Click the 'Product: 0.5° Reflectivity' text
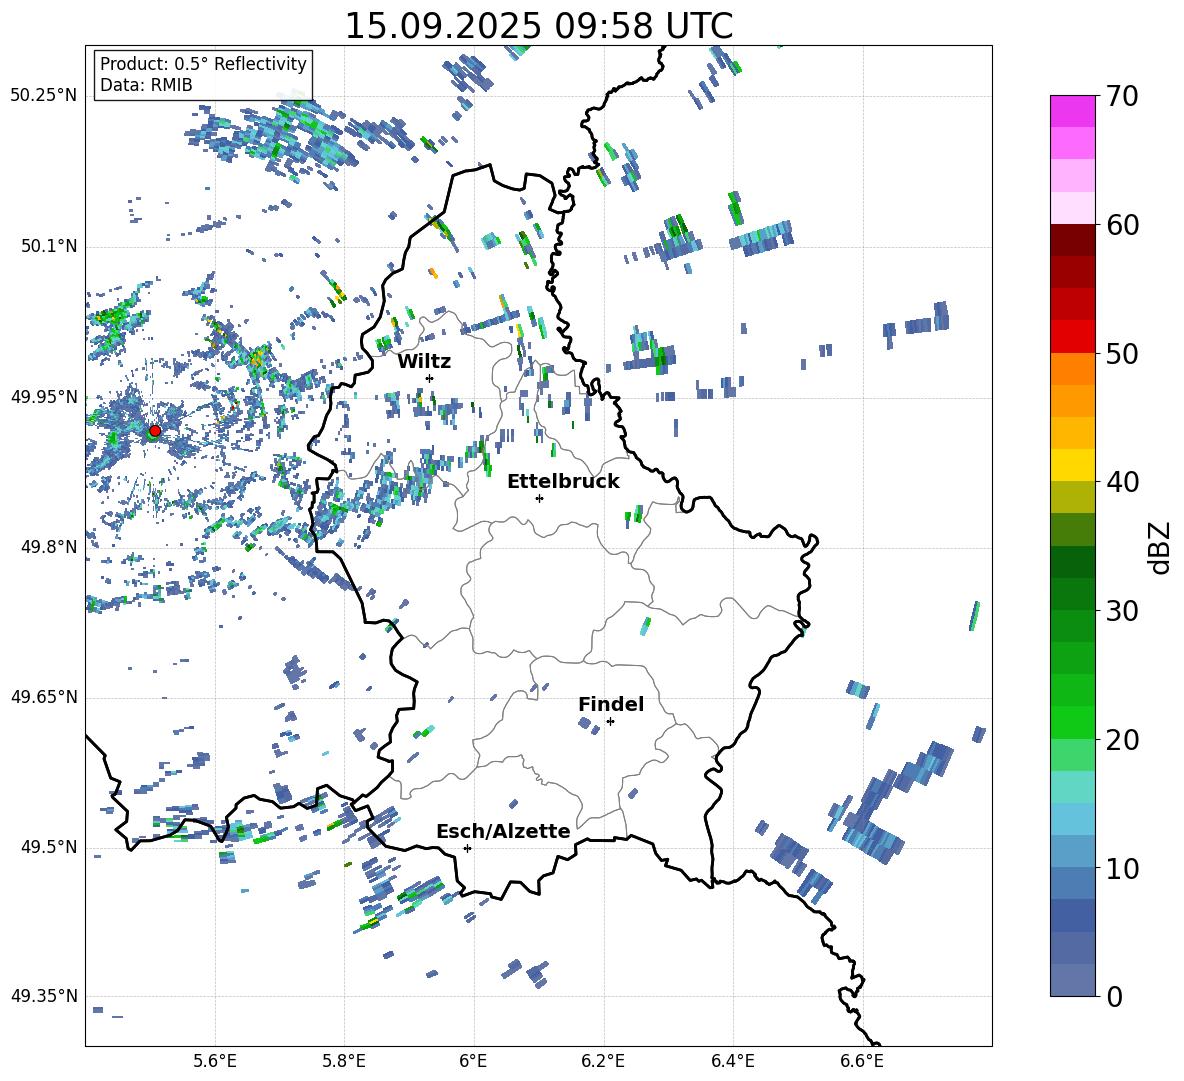The width and height of the screenshot is (1184, 1081). 203,64
